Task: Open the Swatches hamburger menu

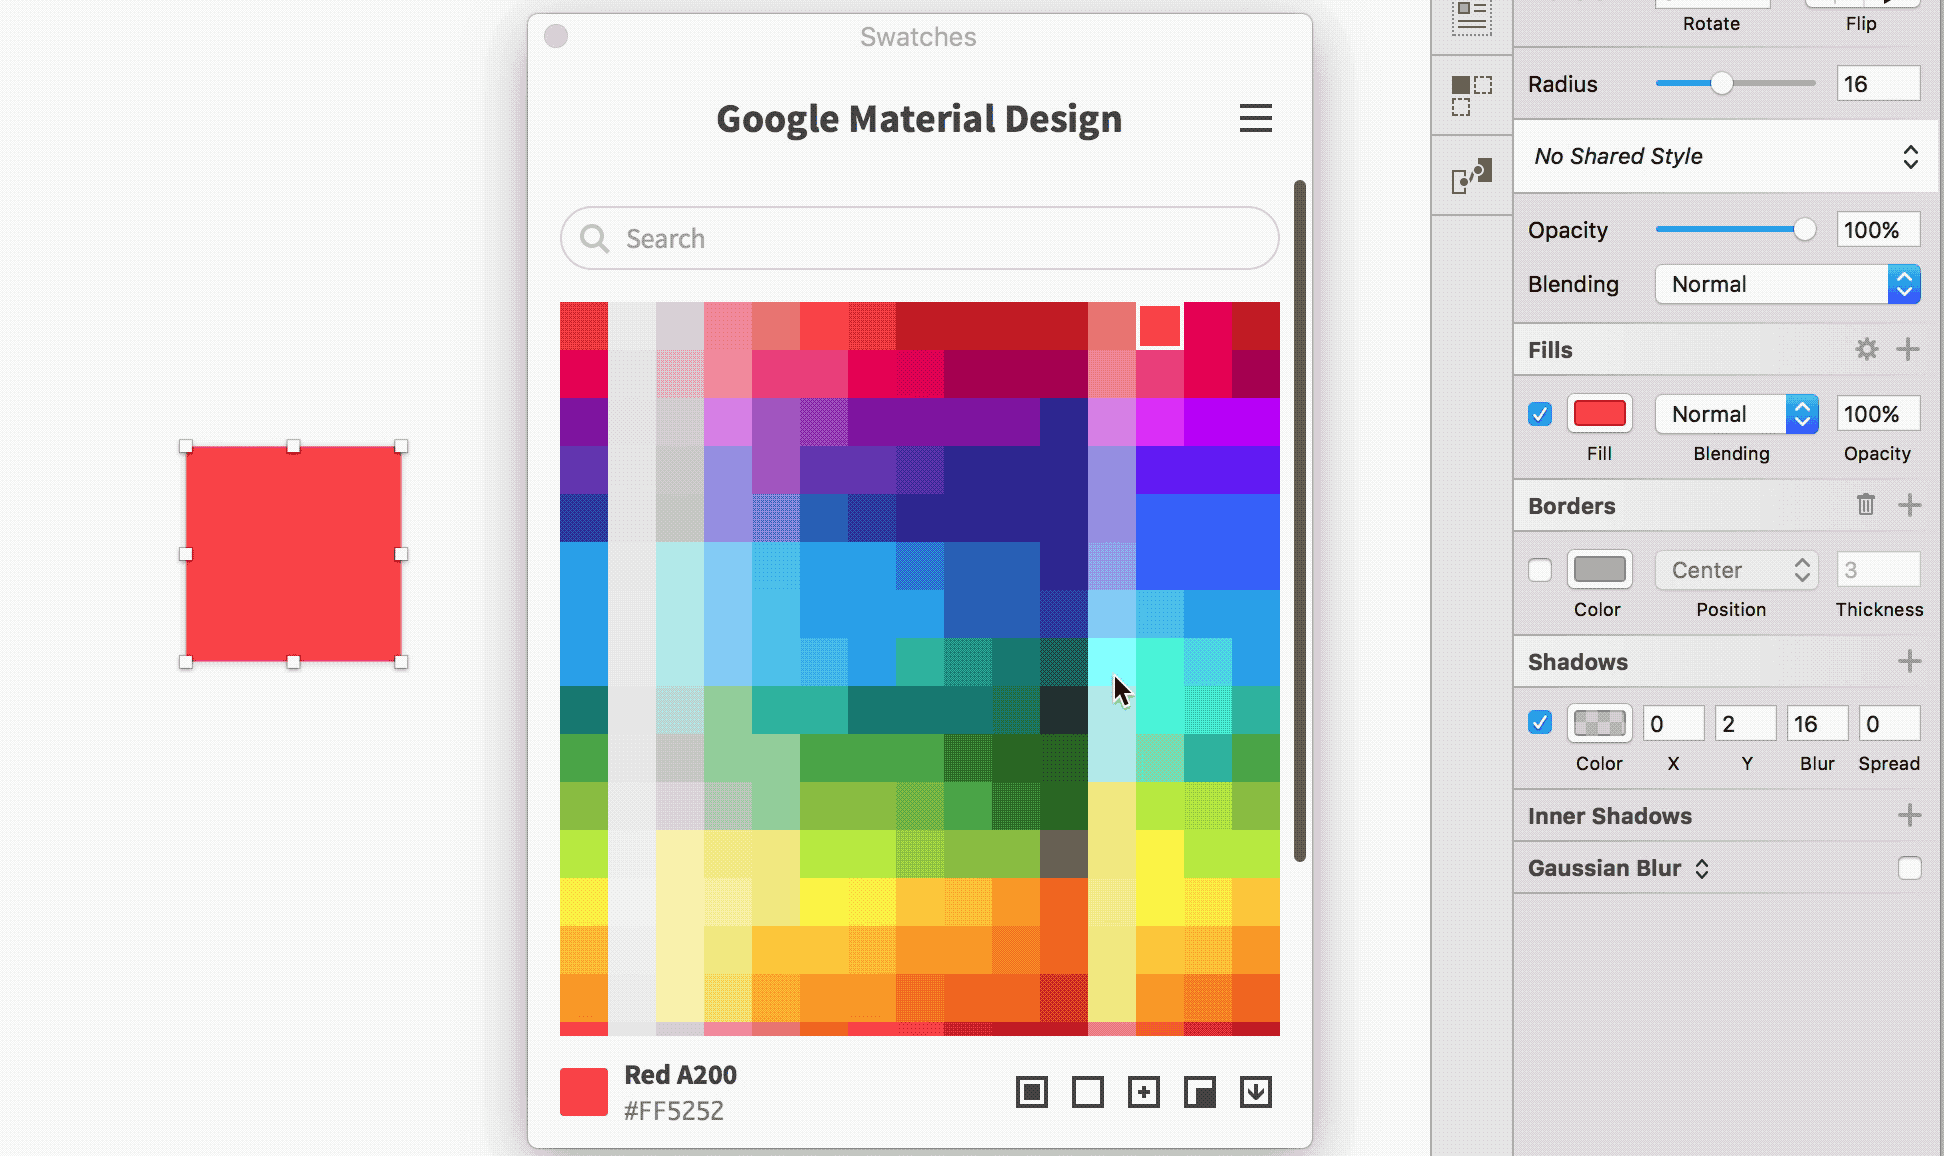Action: click(x=1255, y=118)
